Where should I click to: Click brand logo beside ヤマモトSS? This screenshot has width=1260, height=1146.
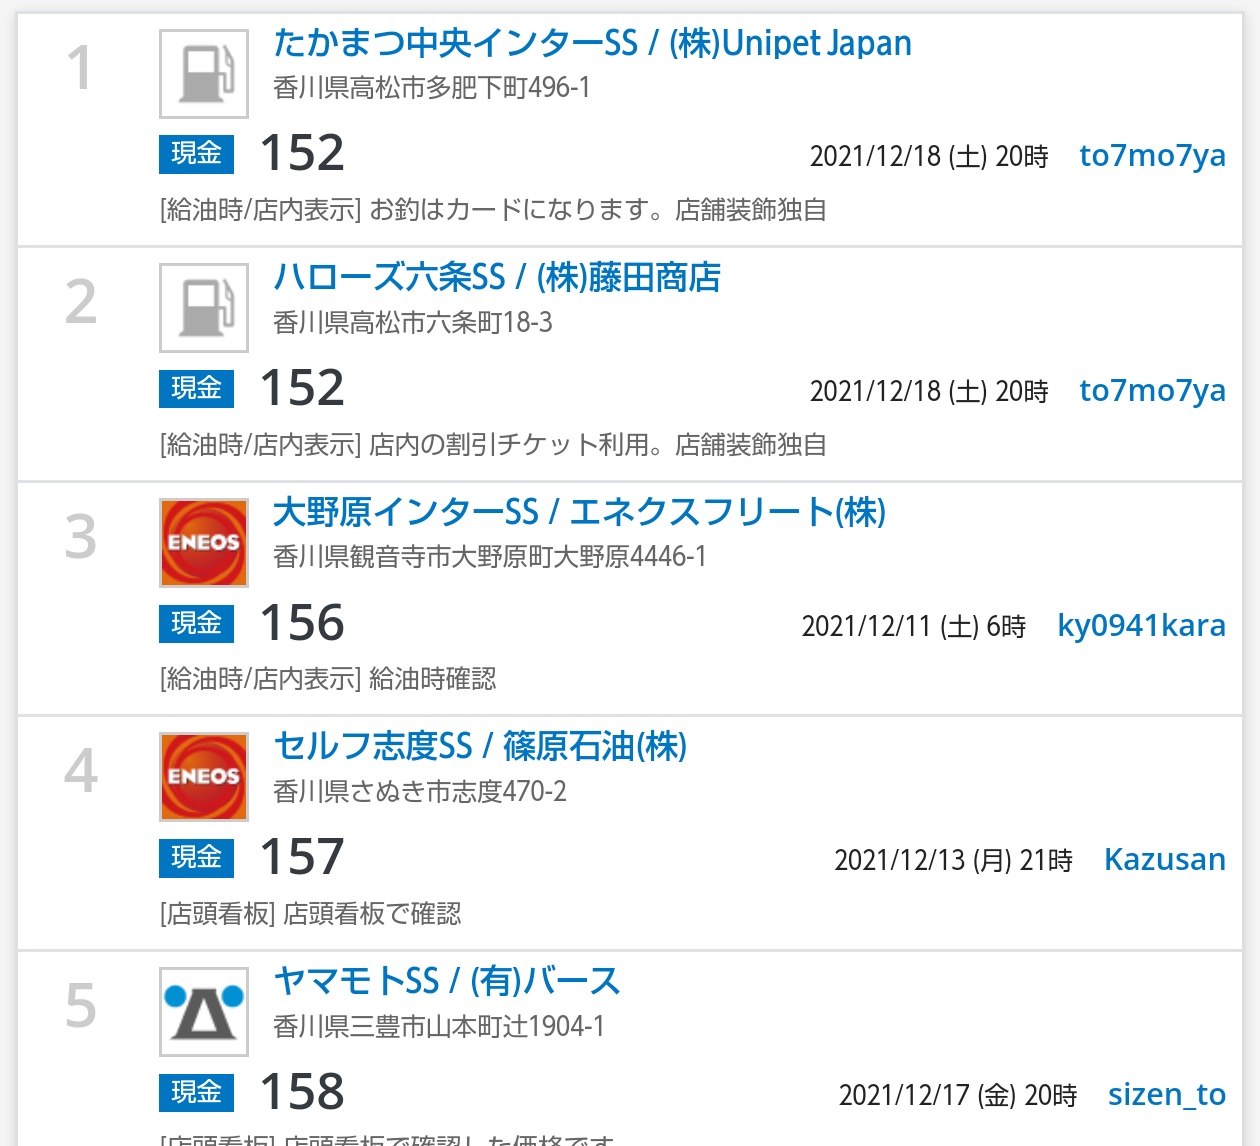pos(204,1012)
